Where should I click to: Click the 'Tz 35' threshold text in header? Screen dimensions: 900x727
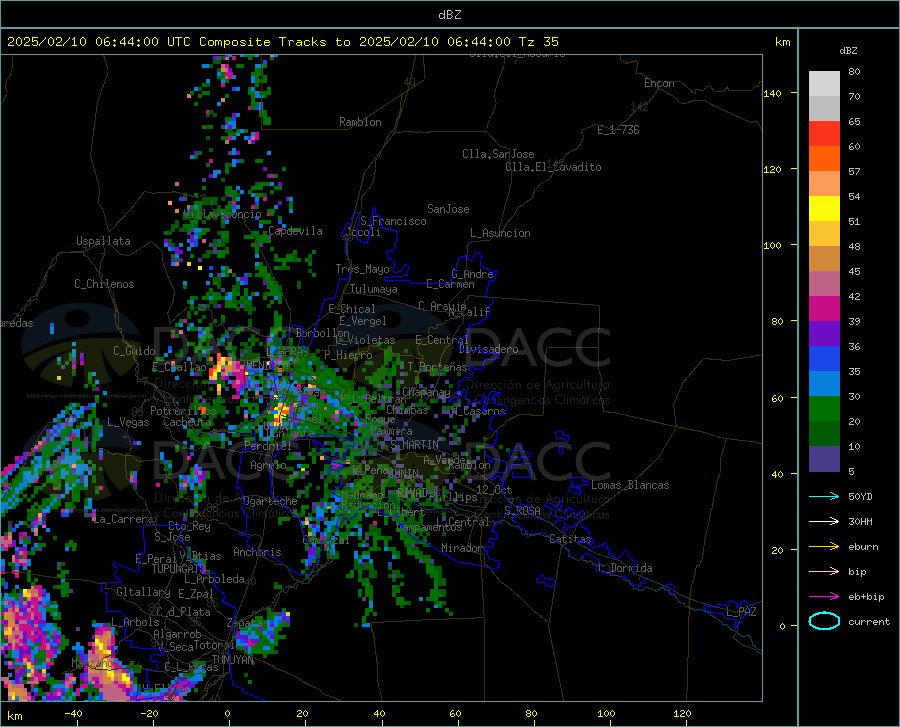pos(538,42)
